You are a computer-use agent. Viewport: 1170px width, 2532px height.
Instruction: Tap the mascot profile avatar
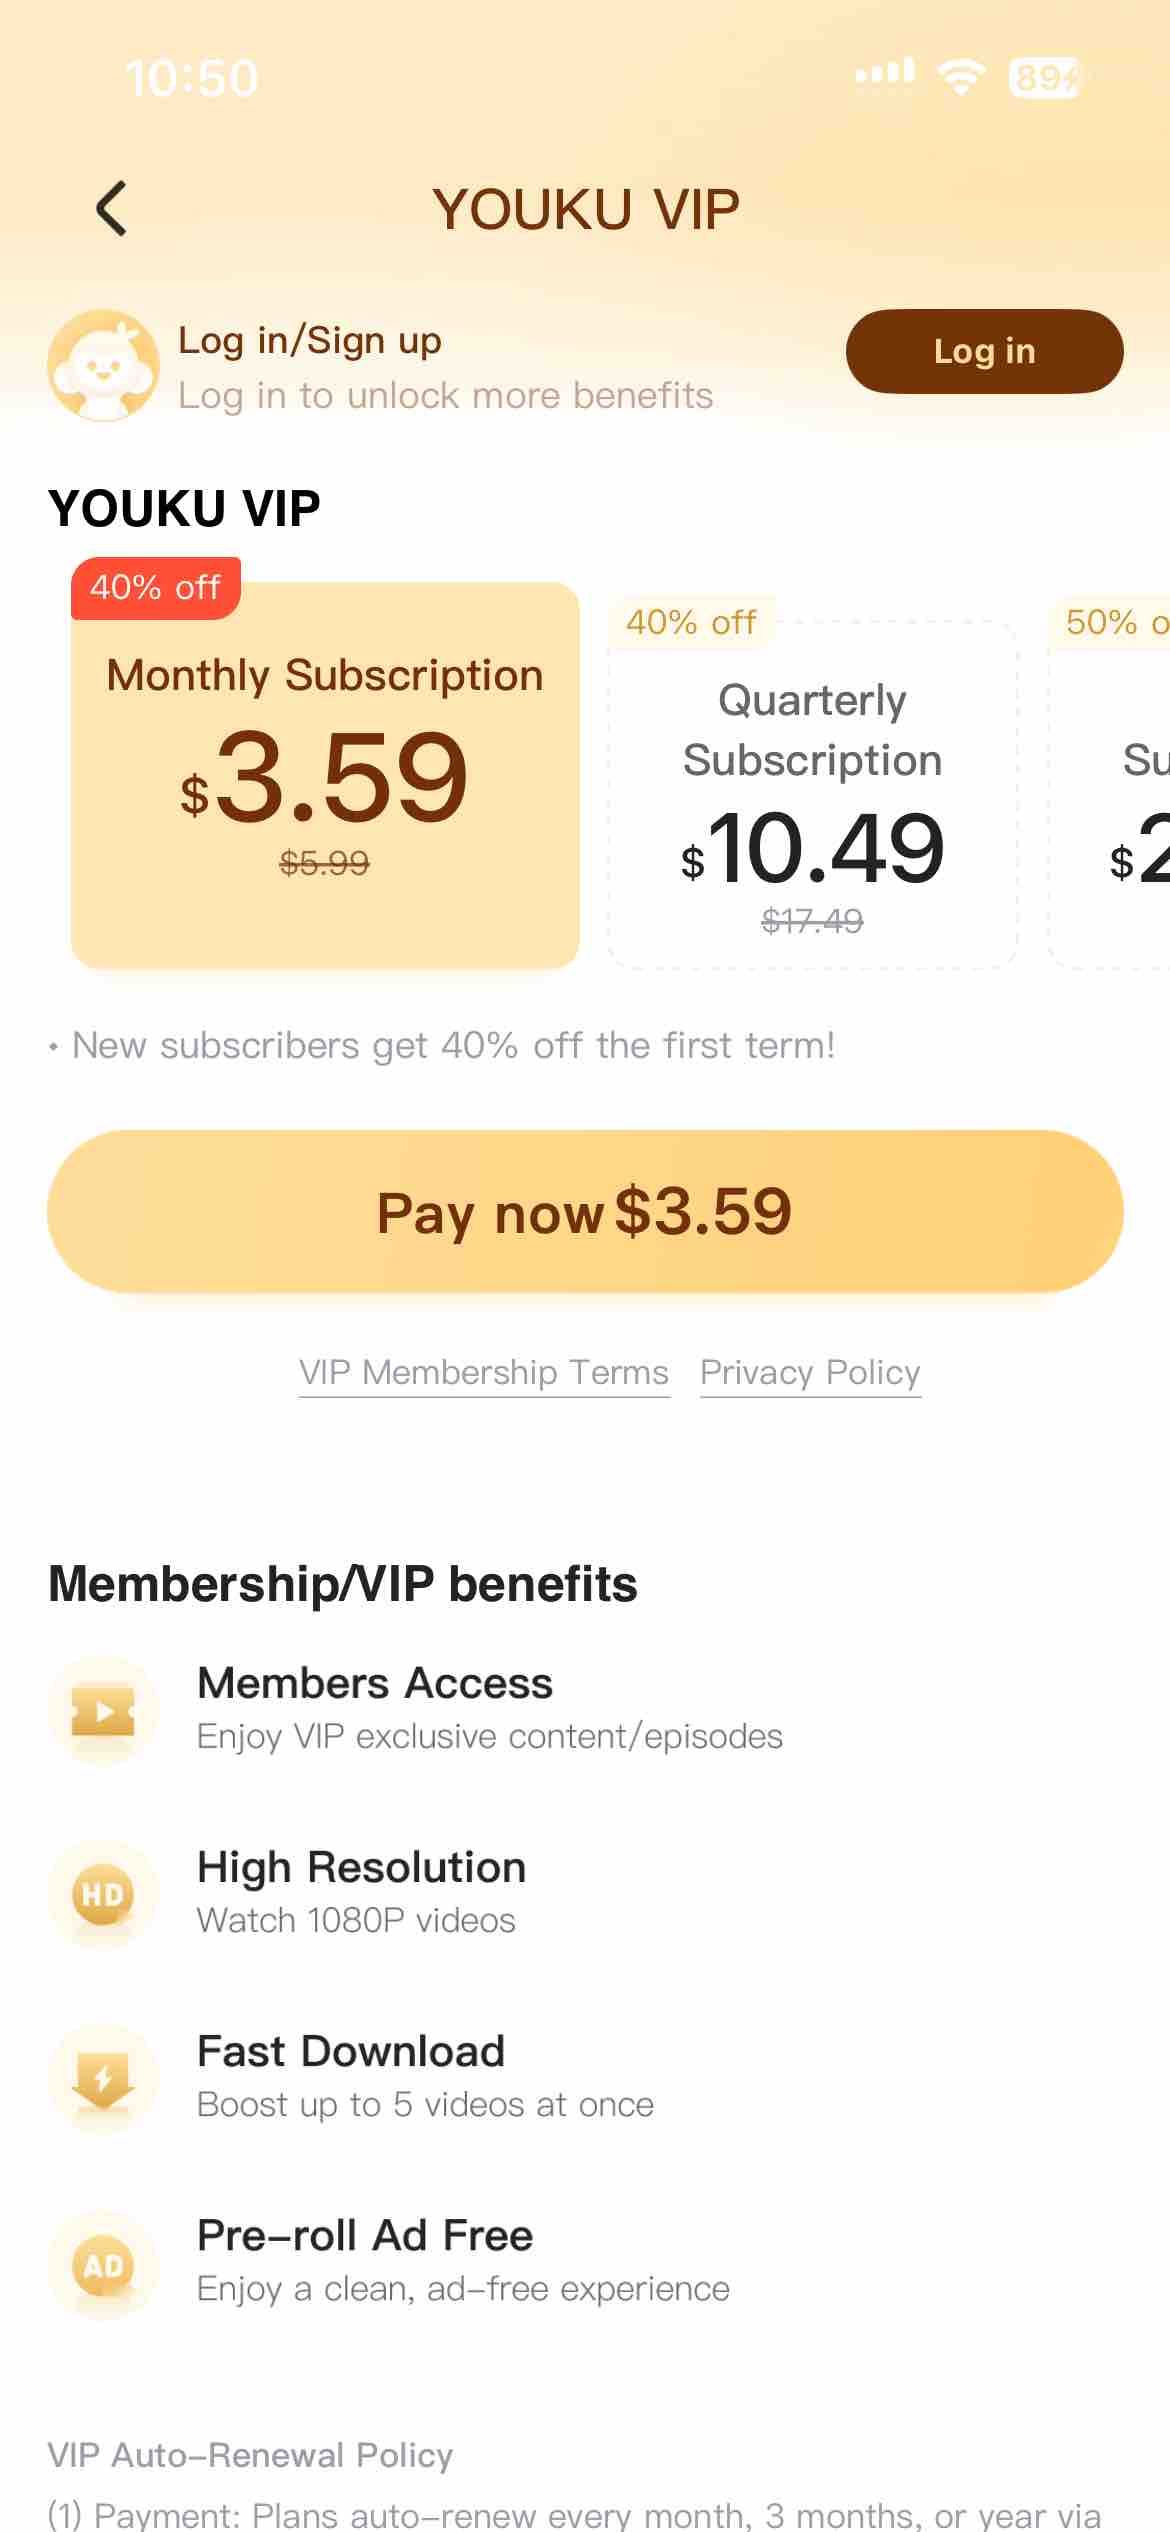[x=103, y=365]
